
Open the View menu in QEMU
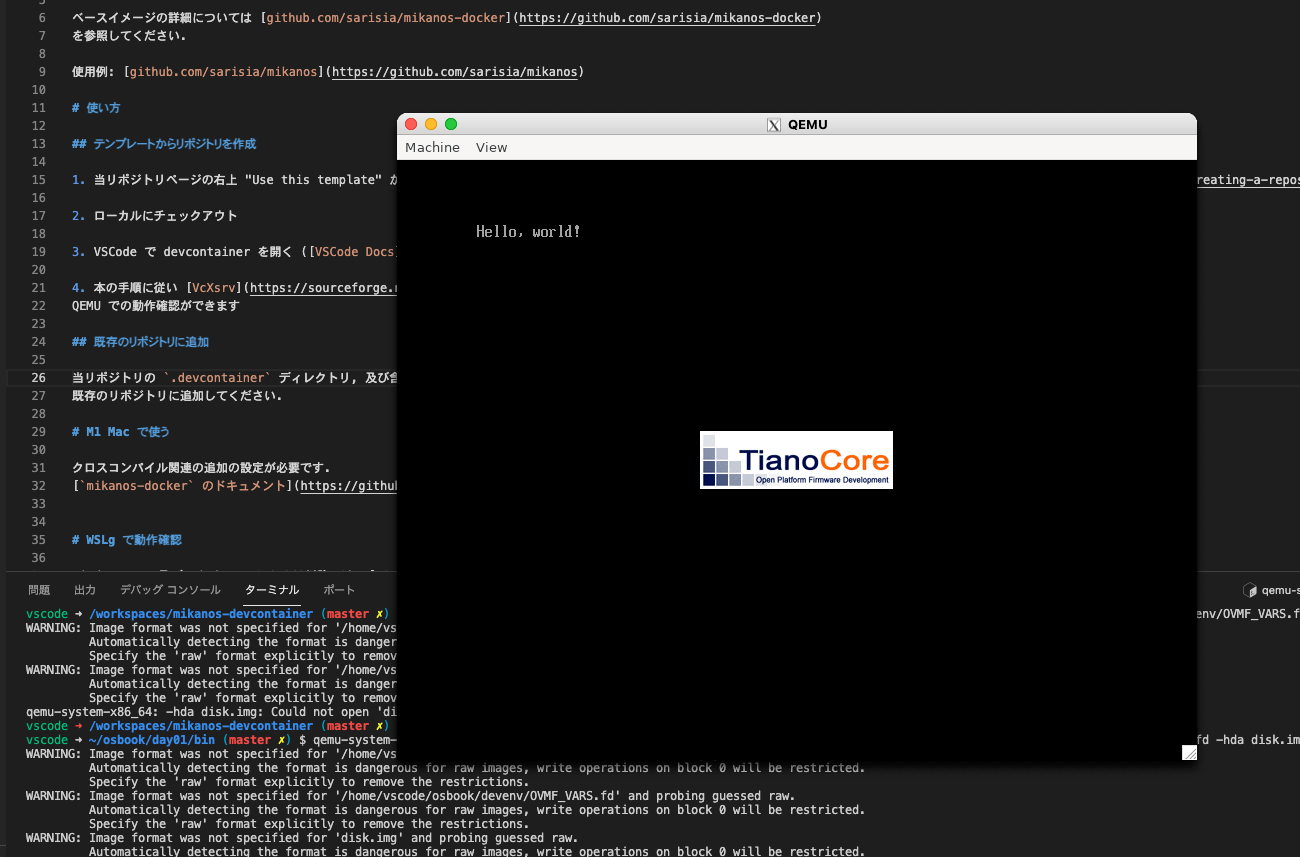coord(491,147)
